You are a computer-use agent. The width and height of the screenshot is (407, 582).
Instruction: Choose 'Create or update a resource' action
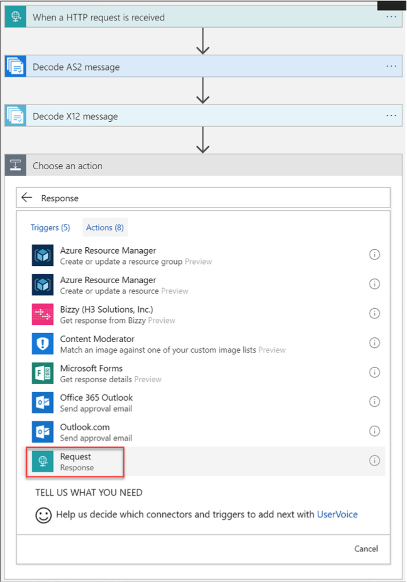109,291
